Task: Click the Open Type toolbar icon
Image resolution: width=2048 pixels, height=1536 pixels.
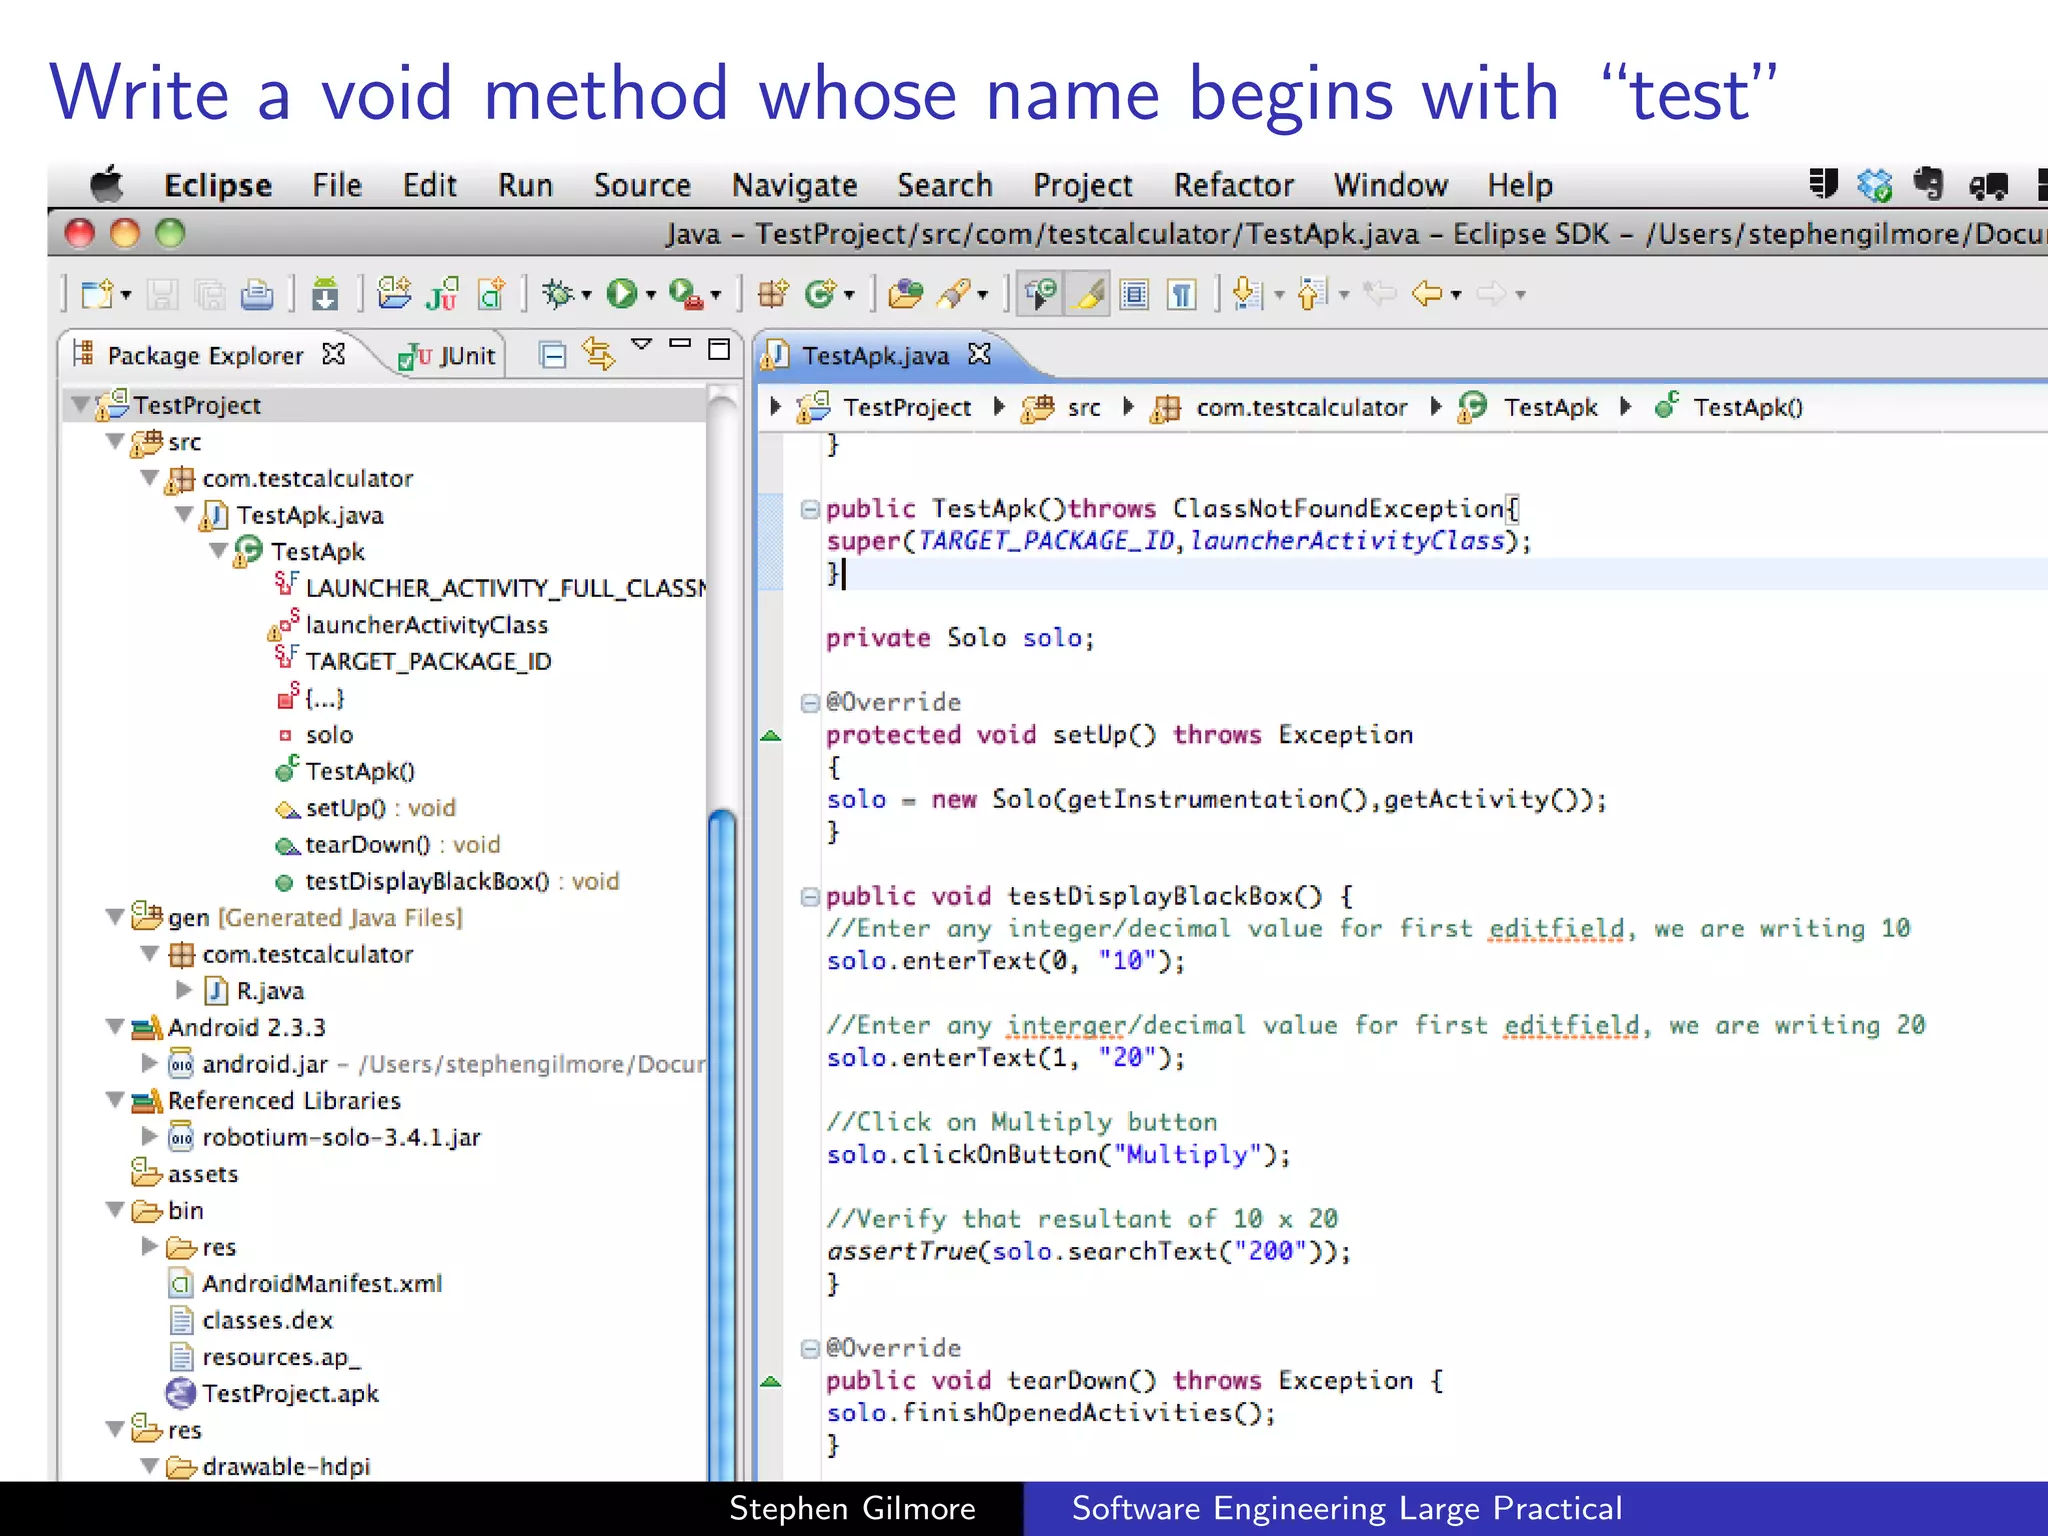Action: pyautogui.click(x=906, y=294)
